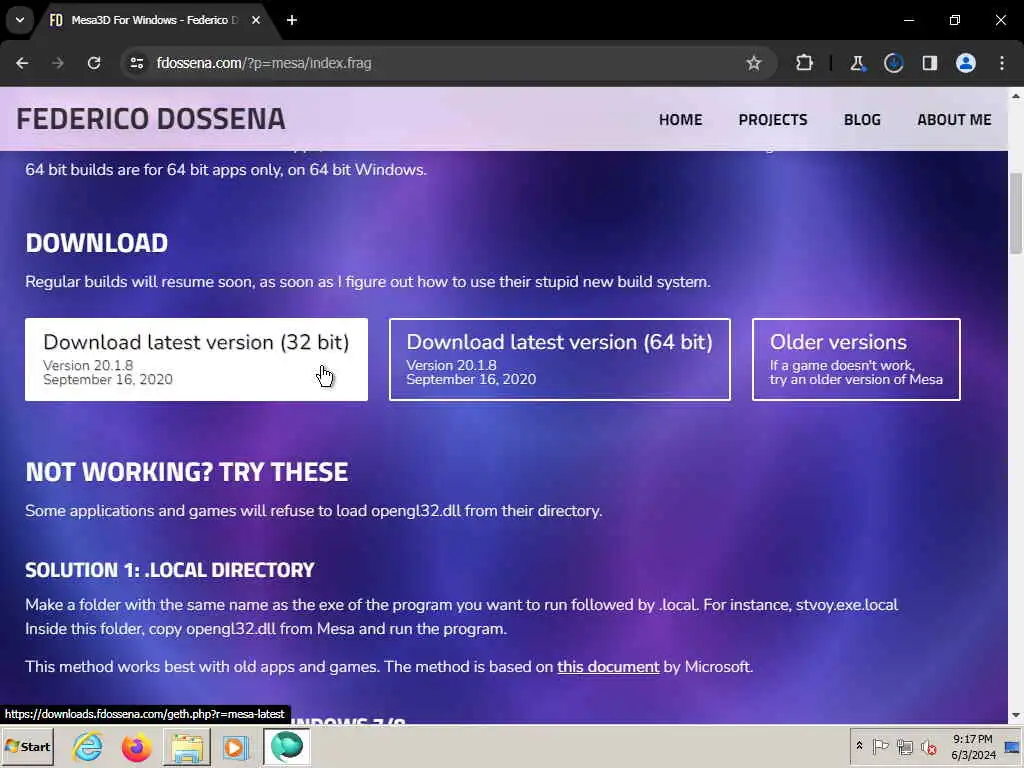
Task: Open the network tray icon
Action: click(x=904, y=746)
